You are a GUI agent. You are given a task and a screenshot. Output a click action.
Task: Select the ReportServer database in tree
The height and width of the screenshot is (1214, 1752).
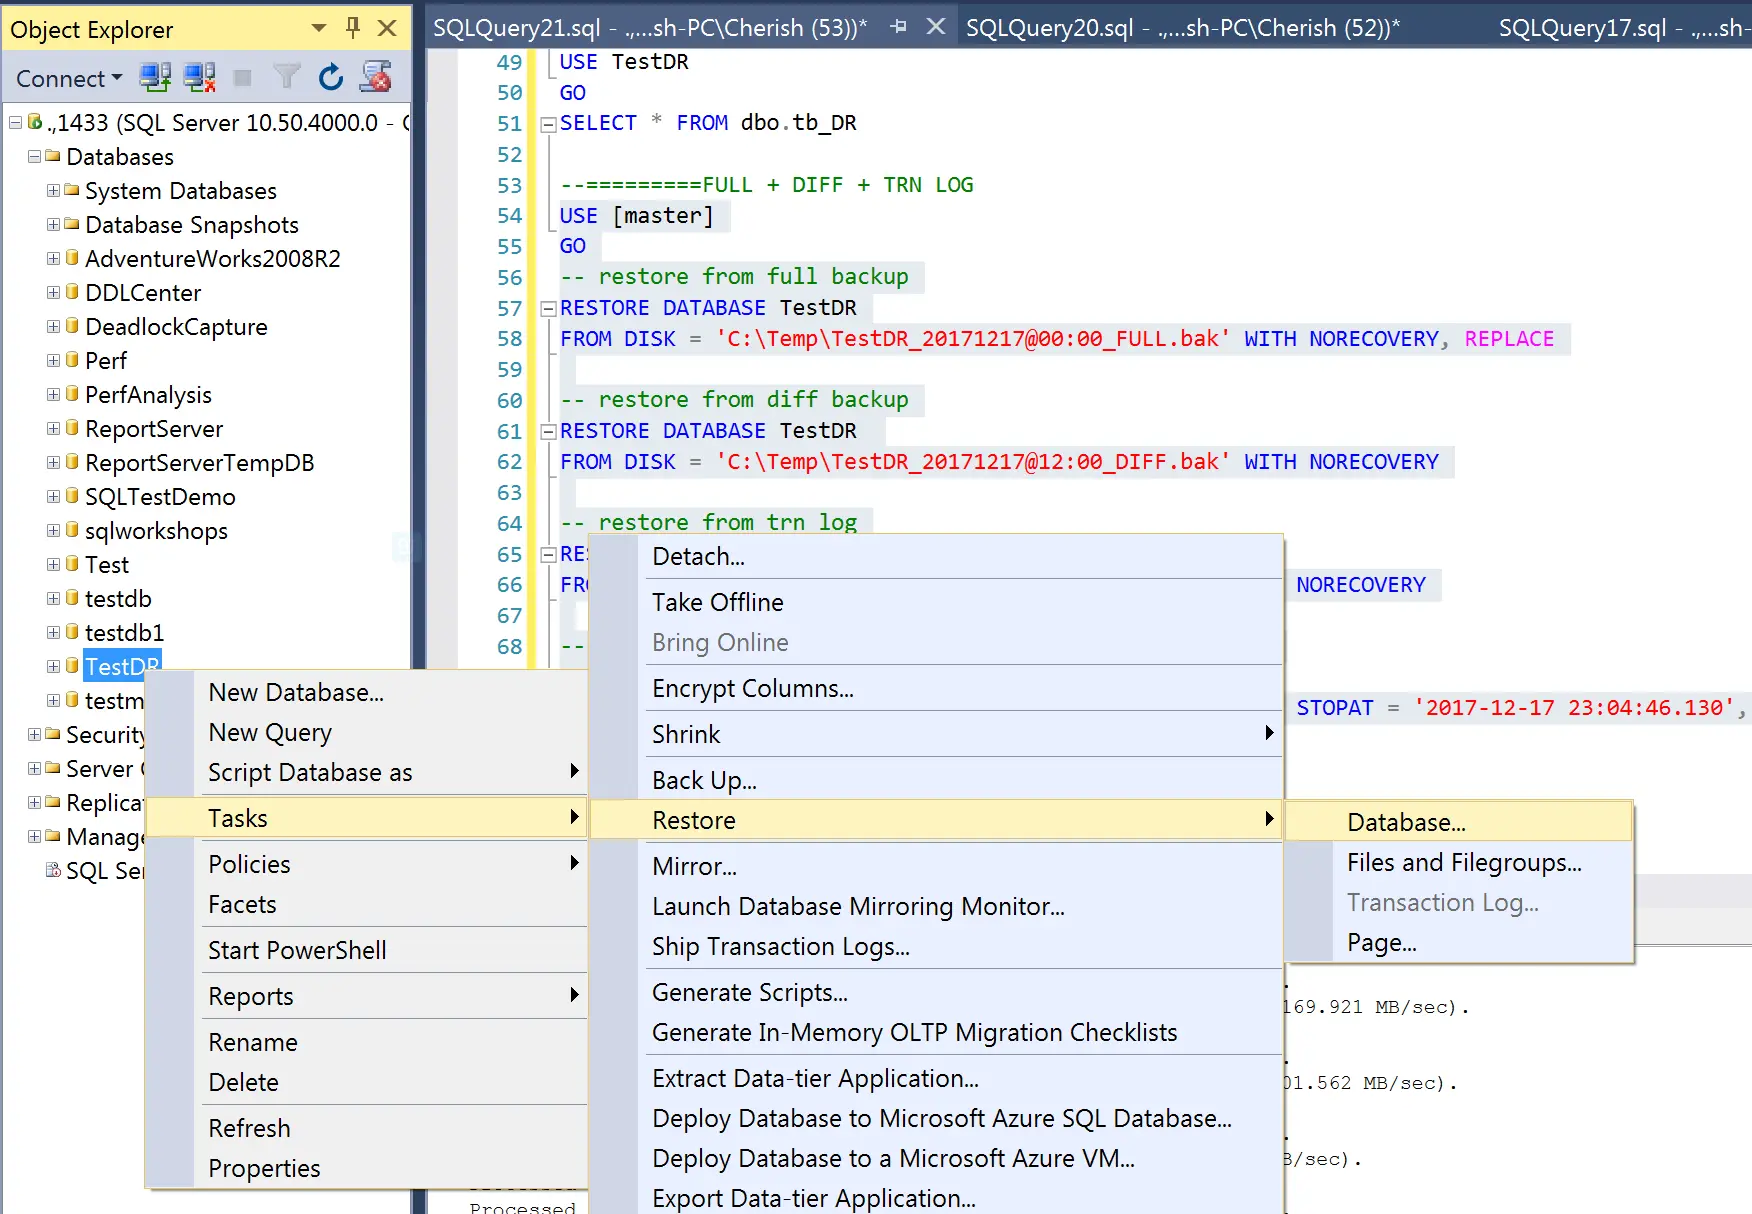[x=153, y=429]
